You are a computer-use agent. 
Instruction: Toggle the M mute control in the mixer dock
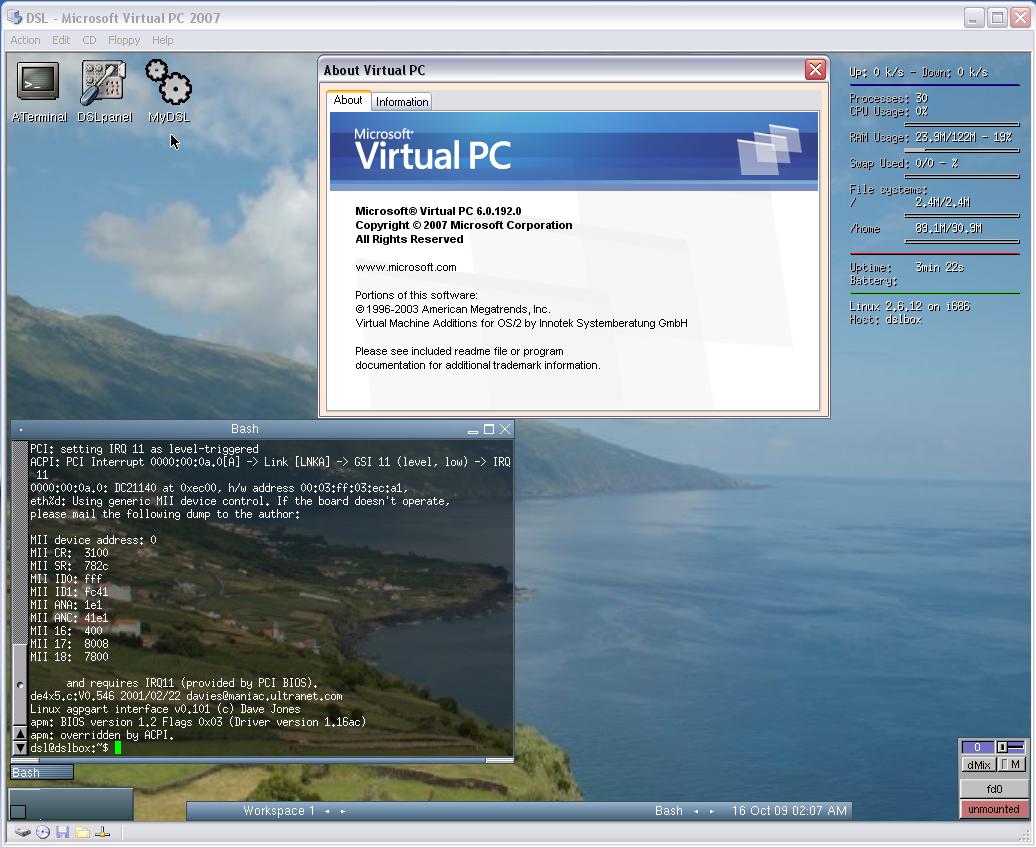tap(1011, 764)
